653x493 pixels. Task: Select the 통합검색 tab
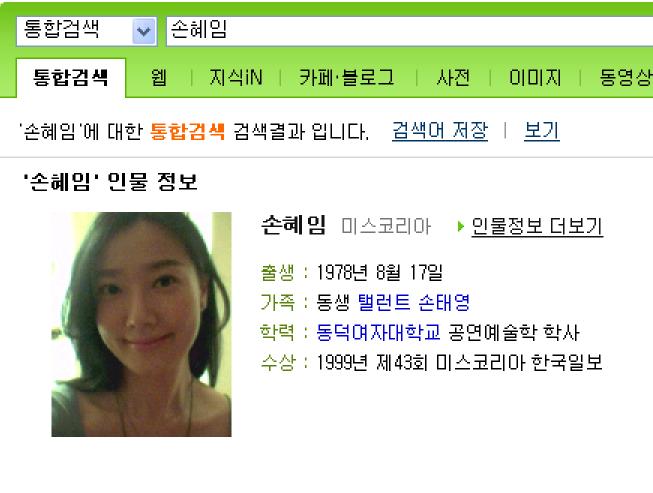point(71,78)
